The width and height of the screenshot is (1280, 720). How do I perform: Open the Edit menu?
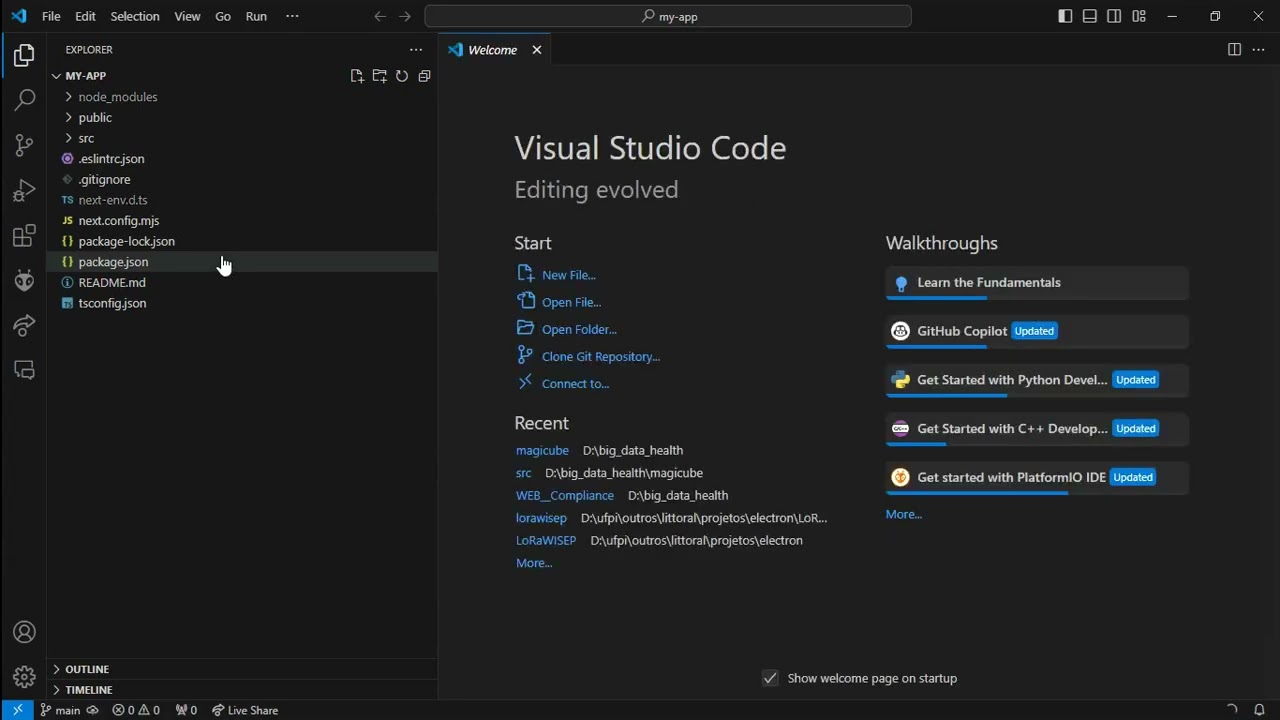[x=85, y=16]
